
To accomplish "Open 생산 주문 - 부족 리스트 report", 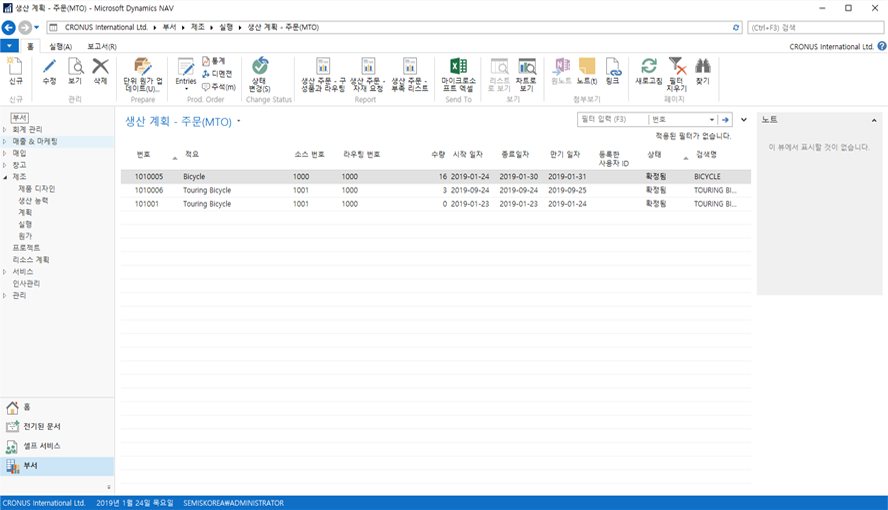I will (x=409, y=75).
